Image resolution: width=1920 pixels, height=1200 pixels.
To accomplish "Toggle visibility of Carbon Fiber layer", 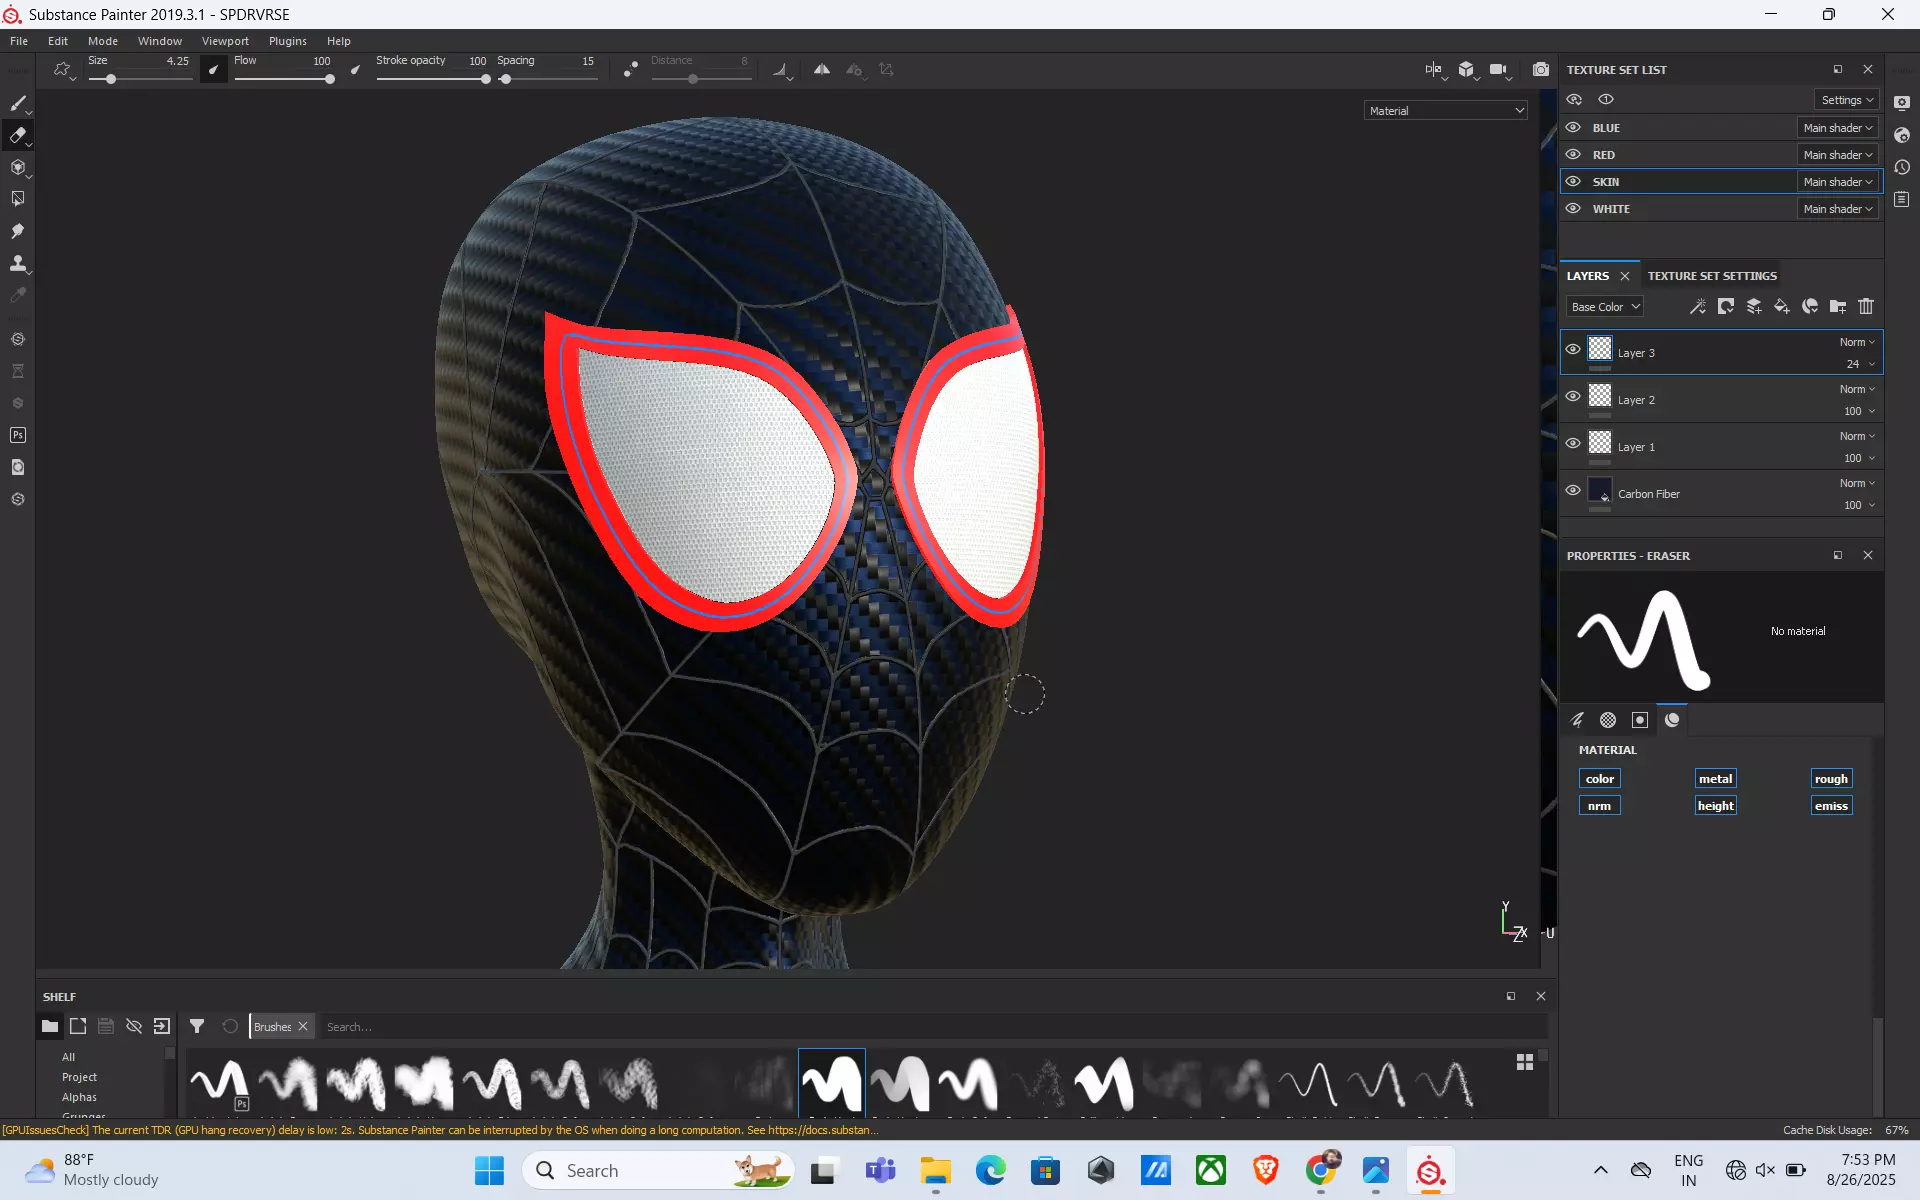I will click(x=1573, y=491).
